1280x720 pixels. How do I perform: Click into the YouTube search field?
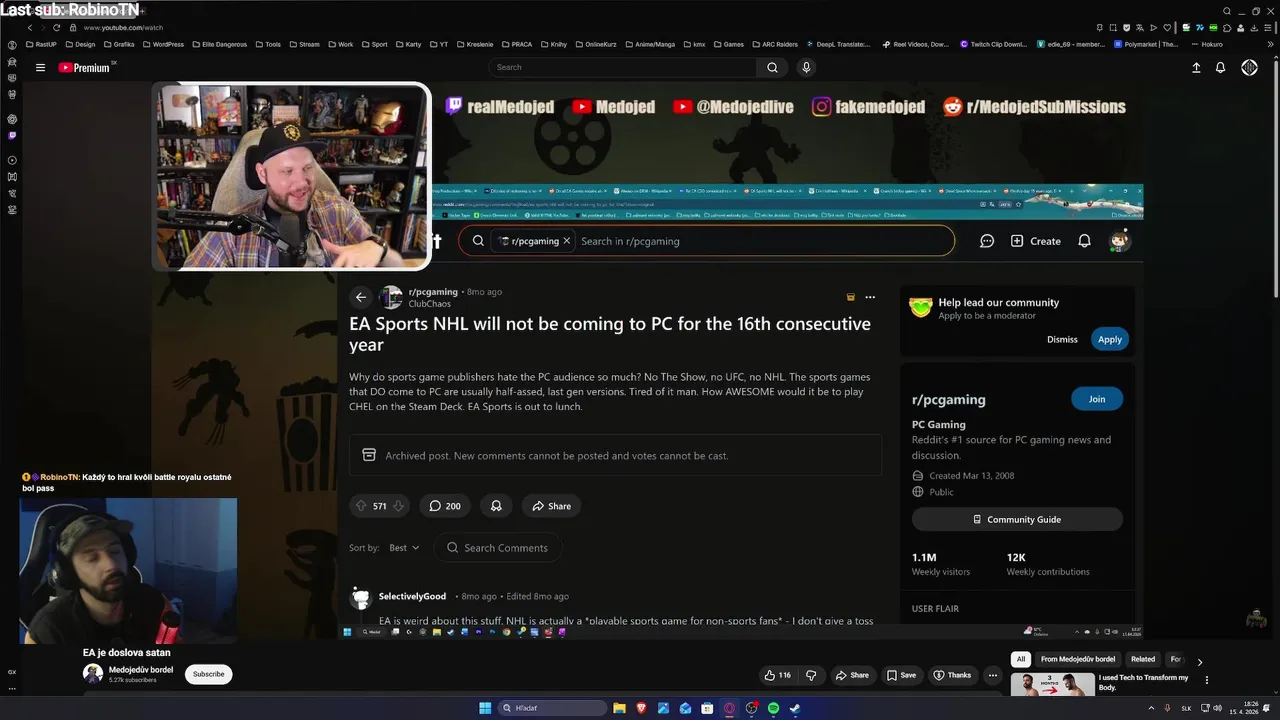(623, 67)
